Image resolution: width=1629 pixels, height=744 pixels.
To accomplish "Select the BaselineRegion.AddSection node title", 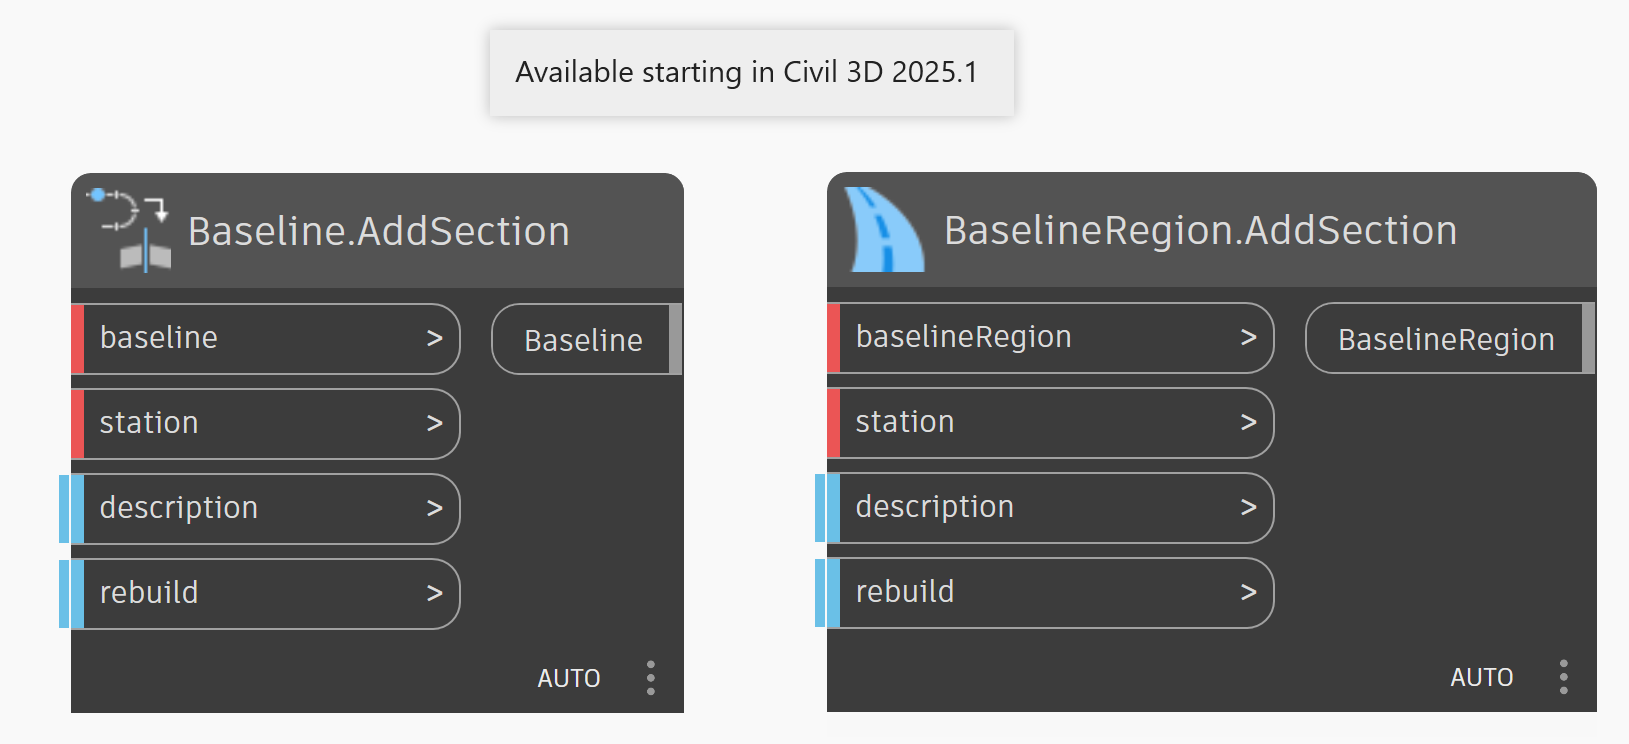I will pyautogui.click(x=1200, y=230).
